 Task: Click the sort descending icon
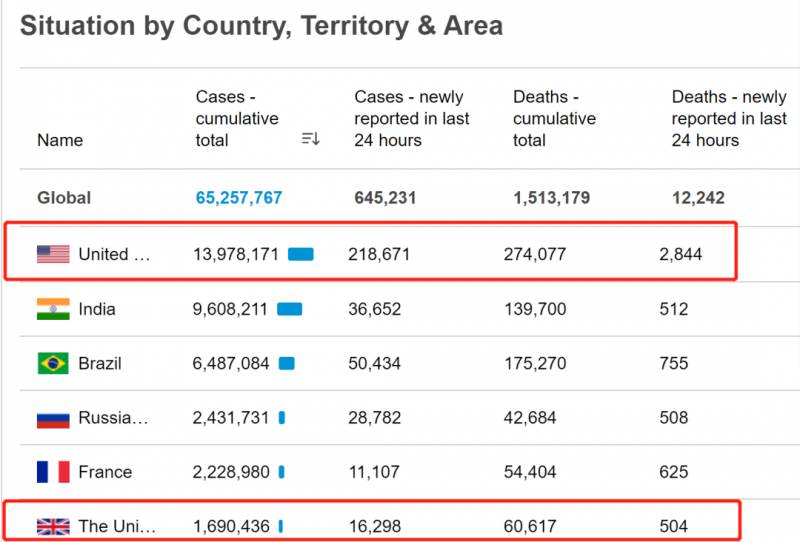click(310, 140)
